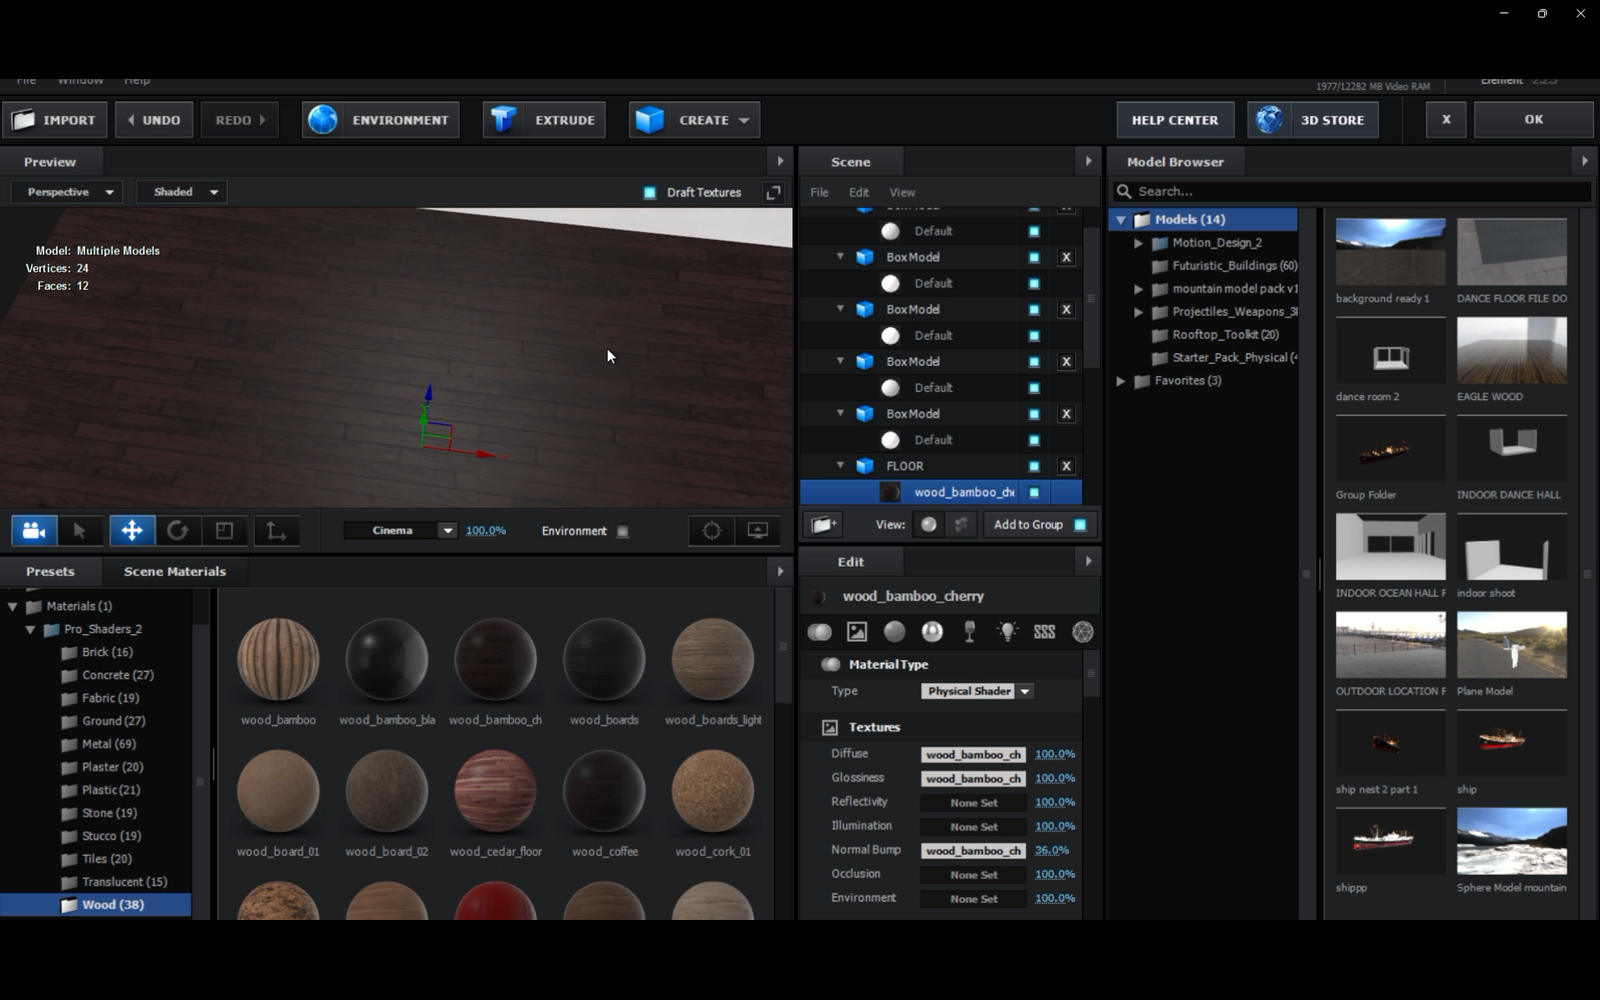Image resolution: width=1600 pixels, height=1000 pixels.
Task: Switch Scene view to sphere icon
Action: point(929,524)
